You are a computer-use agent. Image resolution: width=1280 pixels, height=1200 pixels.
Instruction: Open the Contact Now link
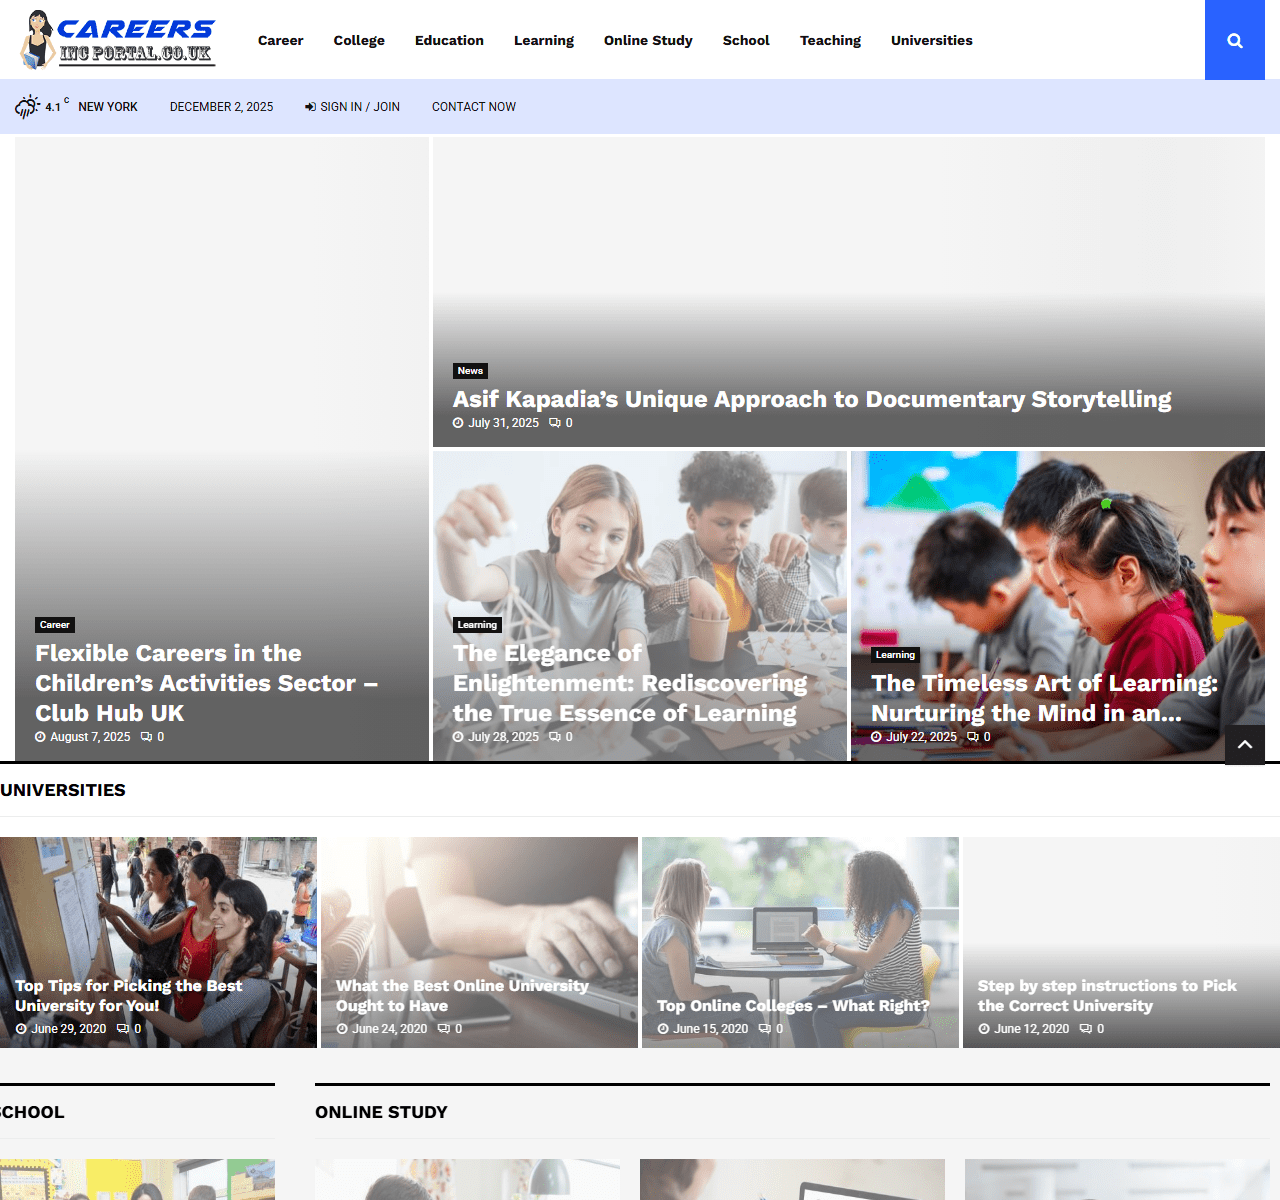click(474, 107)
